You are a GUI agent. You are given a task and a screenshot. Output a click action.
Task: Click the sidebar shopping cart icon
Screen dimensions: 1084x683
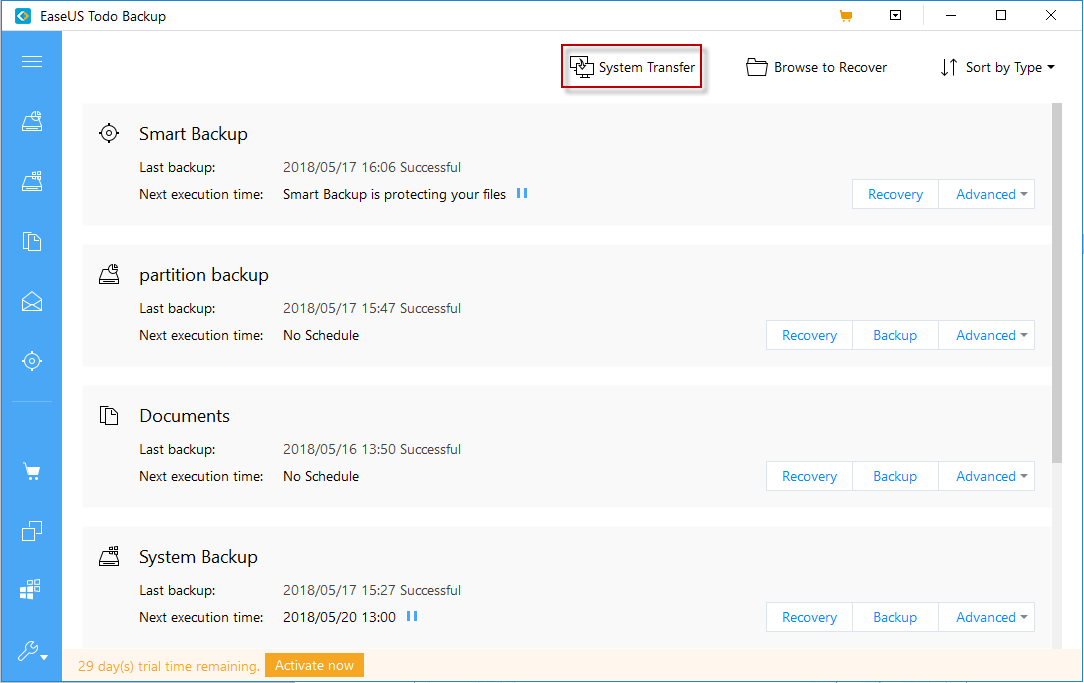pos(32,472)
